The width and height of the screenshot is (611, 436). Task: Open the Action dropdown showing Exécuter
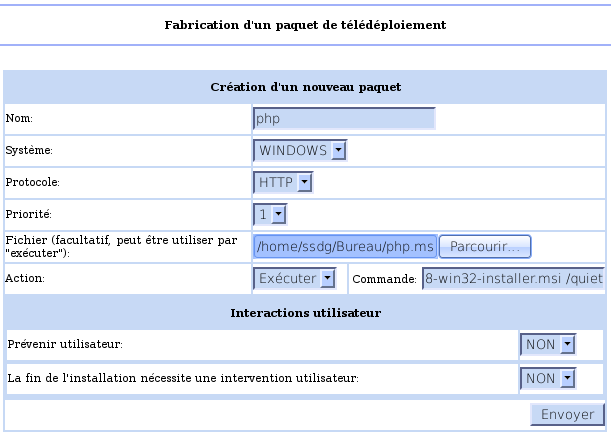click(x=294, y=278)
